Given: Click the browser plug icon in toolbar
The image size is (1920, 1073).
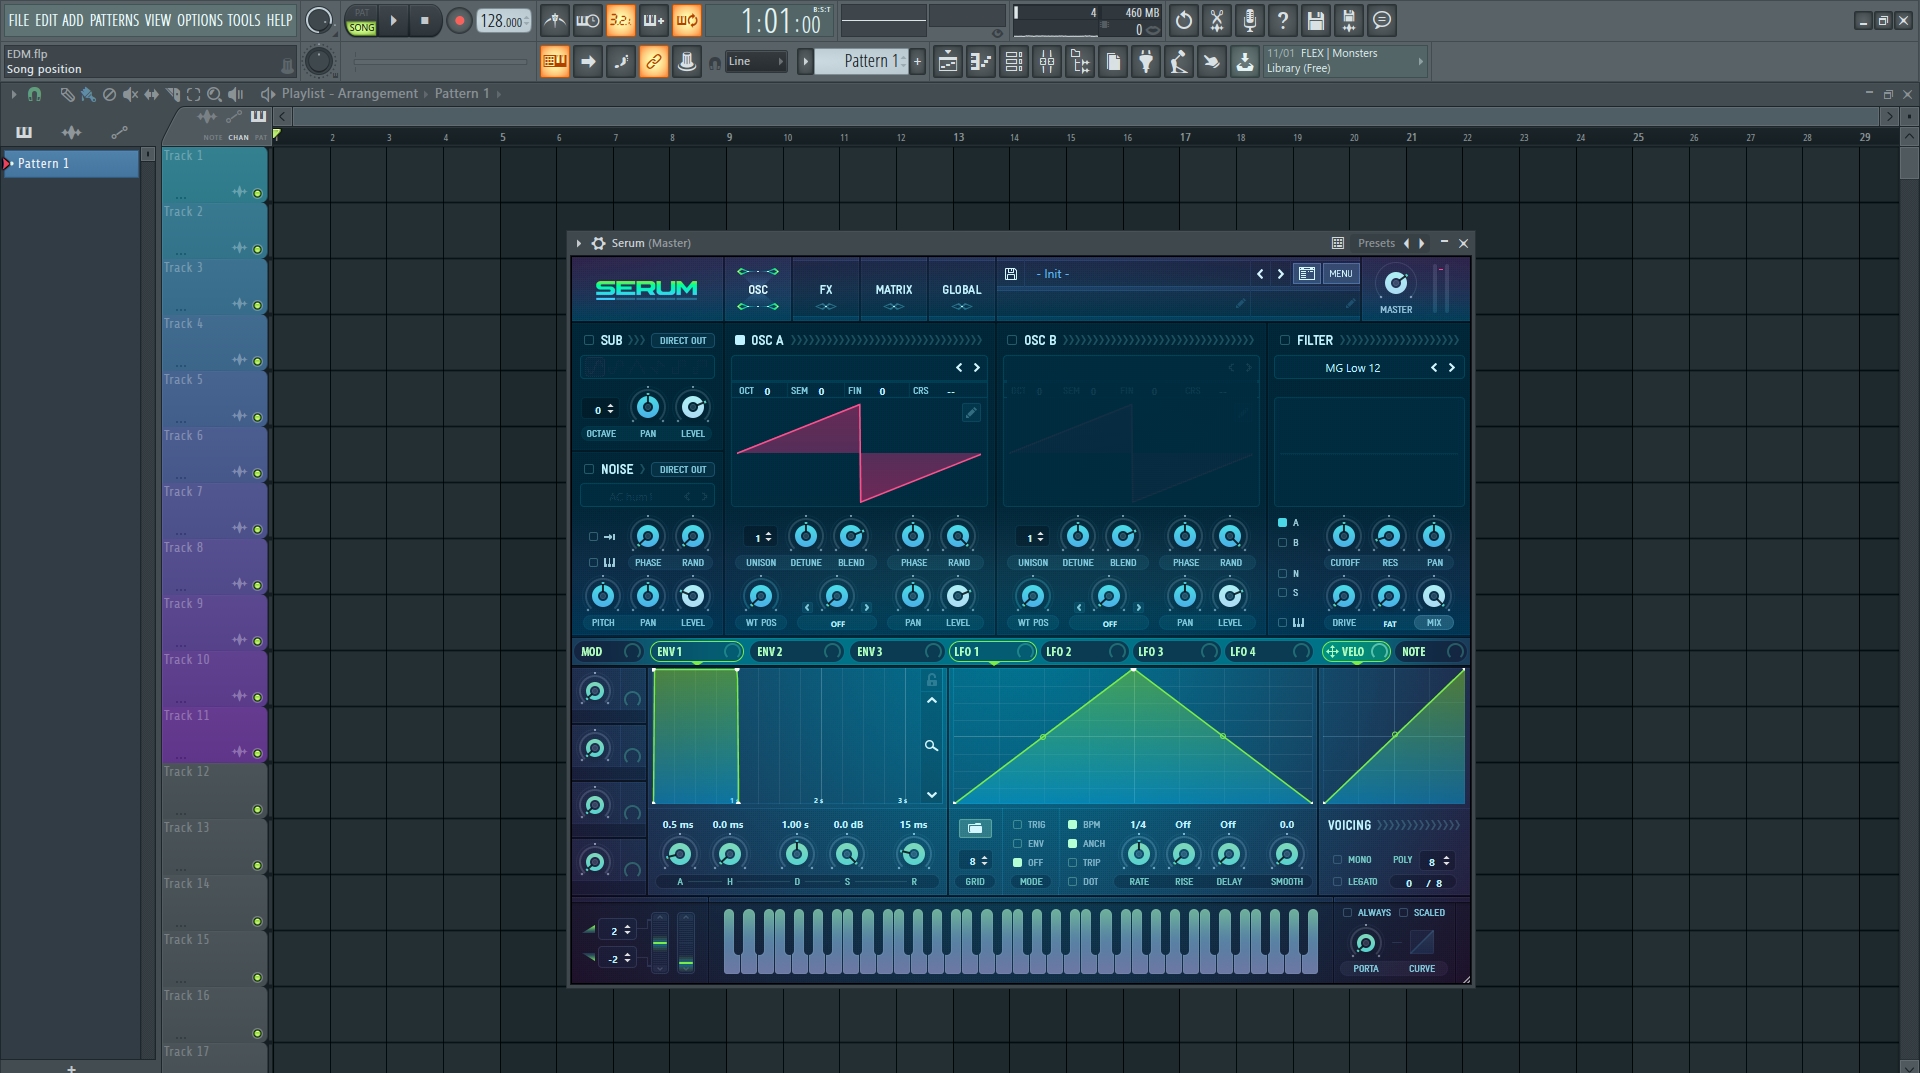Looking at the screenshot, I should click(x=1146, y=62).
